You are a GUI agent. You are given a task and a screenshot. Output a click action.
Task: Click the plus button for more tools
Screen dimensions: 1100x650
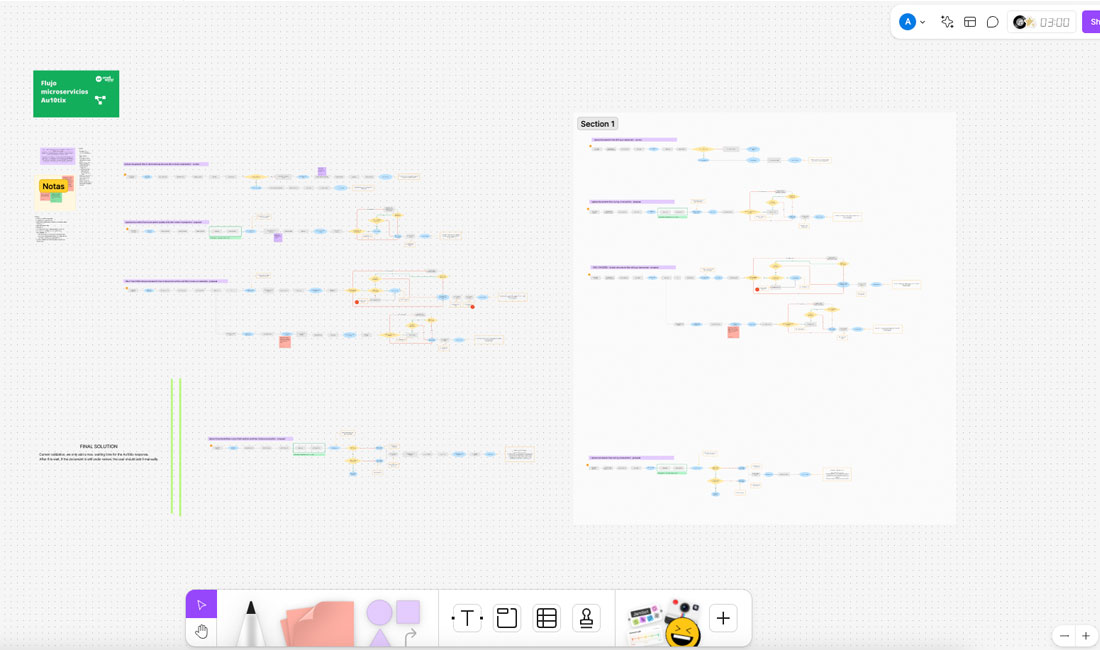[x=723, y=618]
